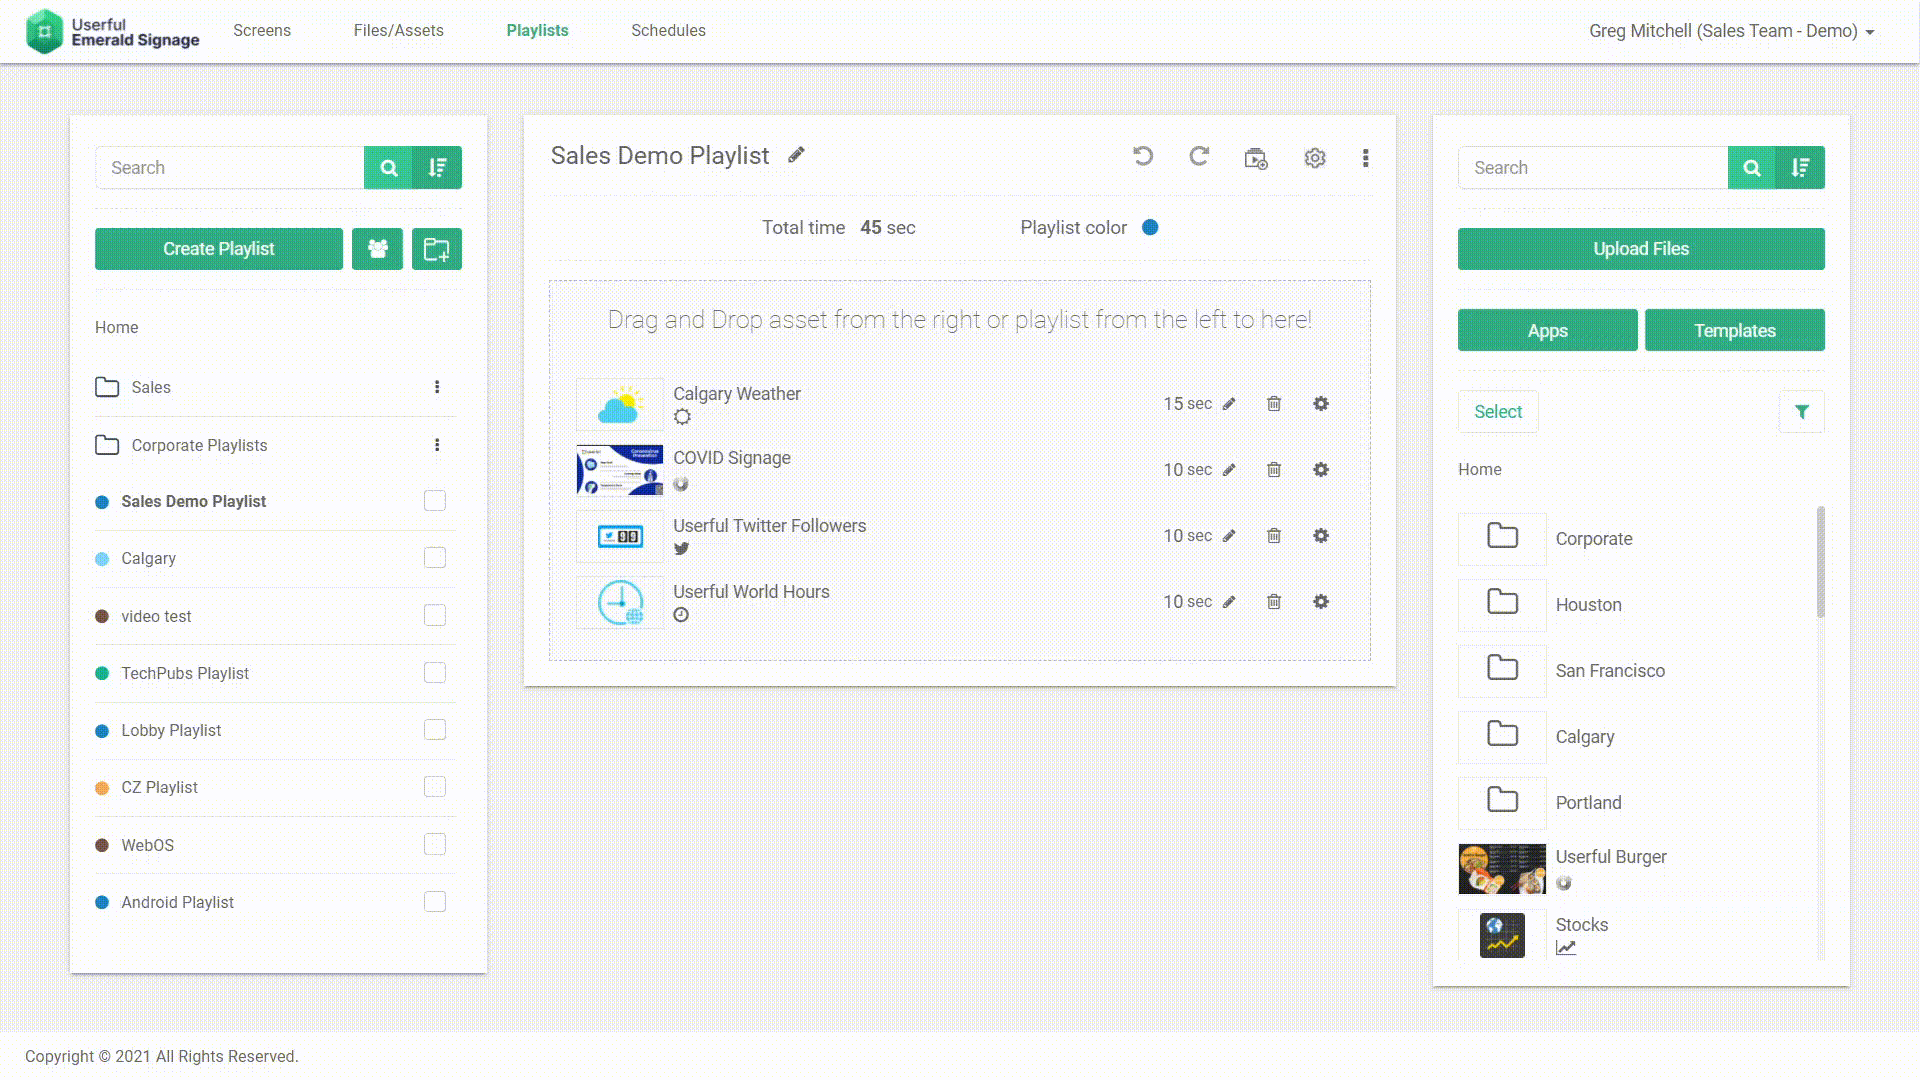Screen dimensions: 1920x1080
Task: Open Corporate Playlists folder three-dot menu
Action: click(437, 445)
